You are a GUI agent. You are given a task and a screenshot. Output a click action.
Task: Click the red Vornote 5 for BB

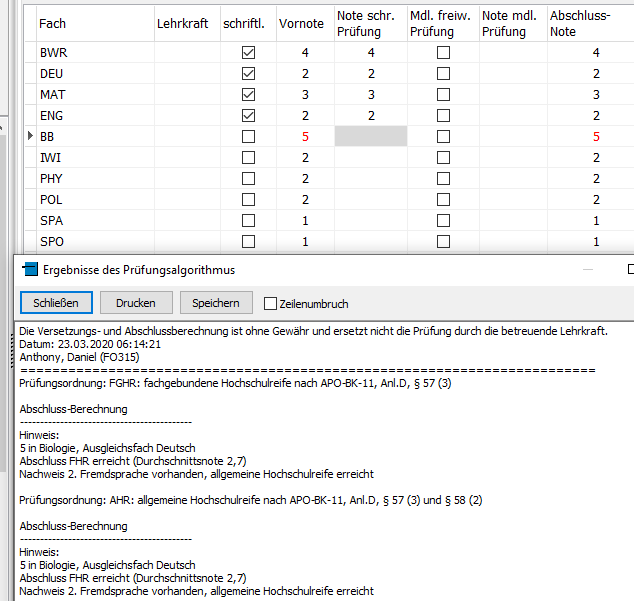305,137
